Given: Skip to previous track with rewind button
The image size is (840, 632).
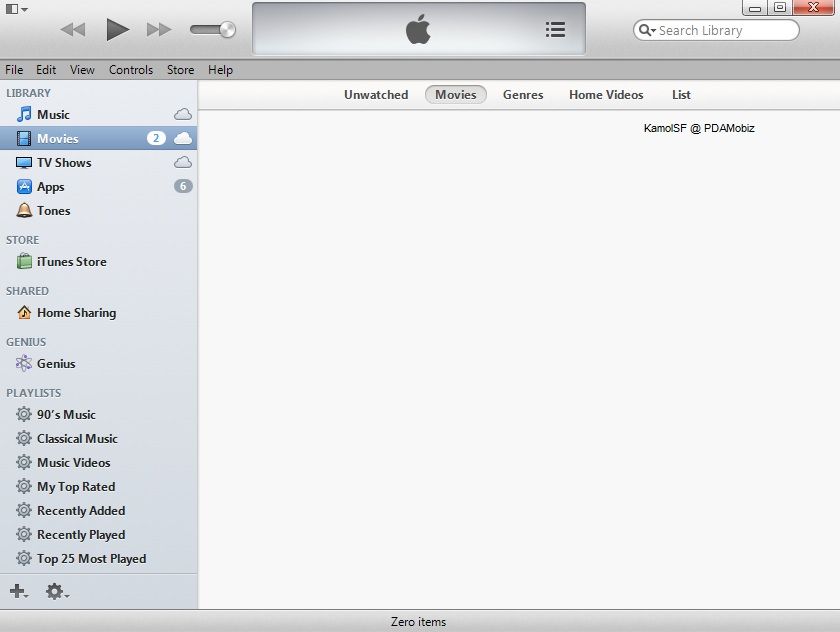Looking at the screenshot, I should point(73,29).
